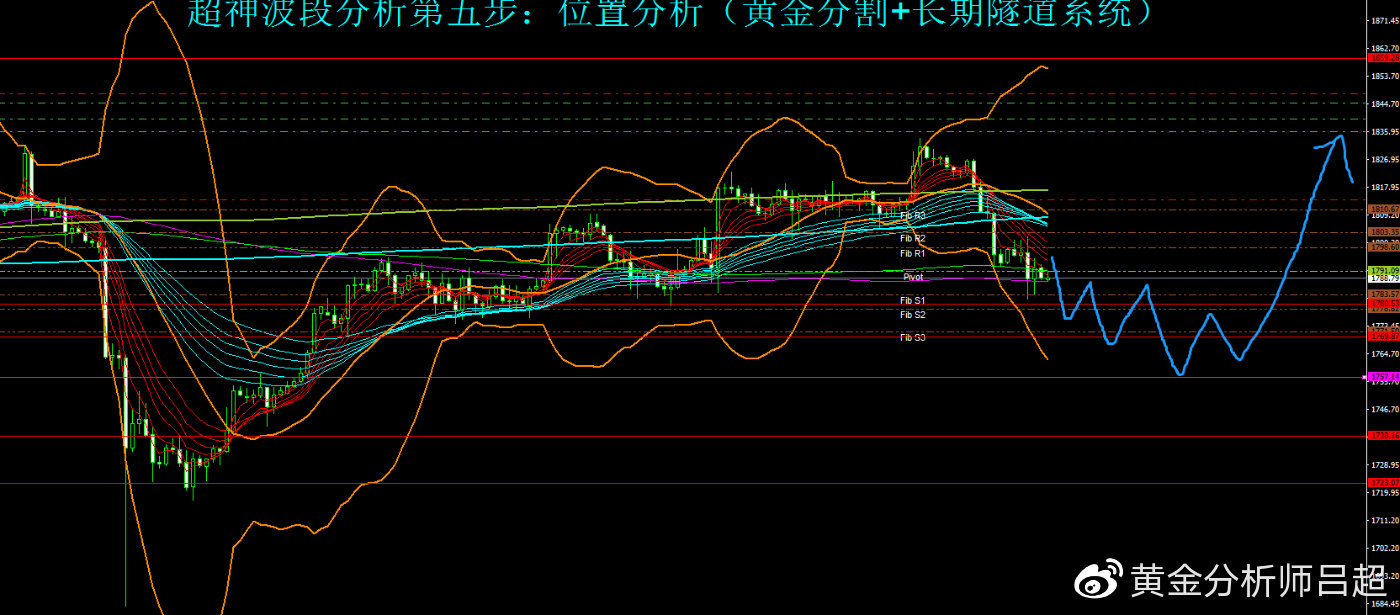Click the 1764.70 price axis value
Screen dimensions: 1400x615
click(1385, 354)
